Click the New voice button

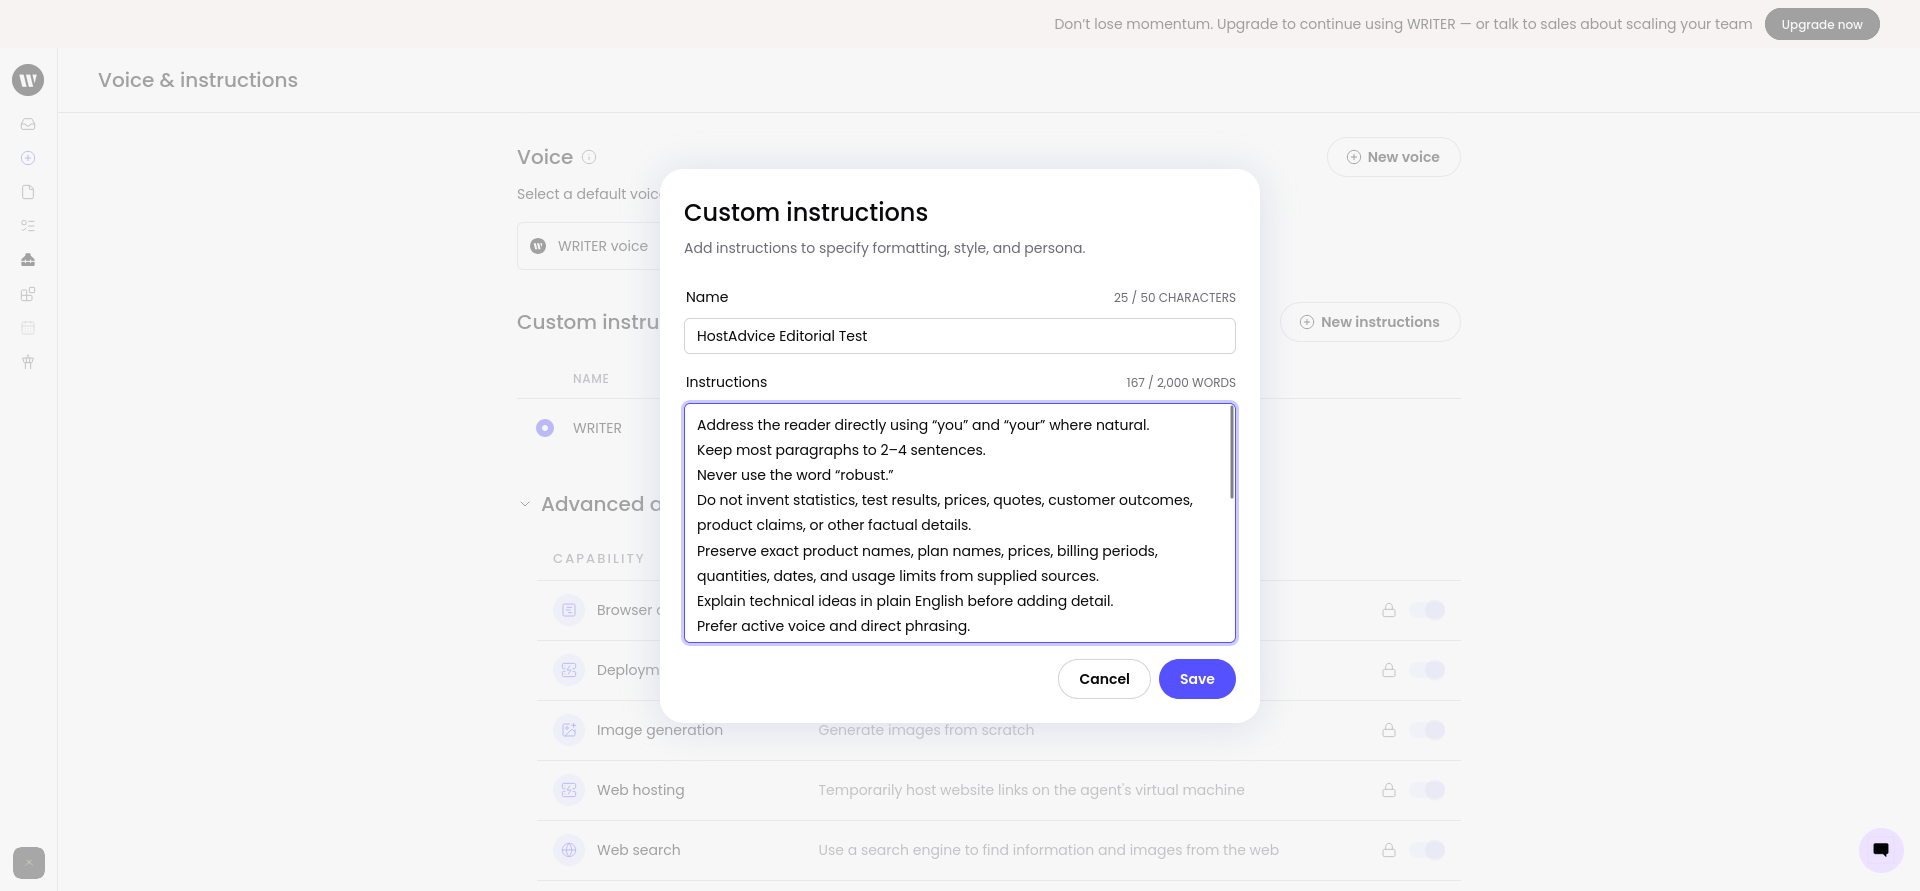pyautogui.click(x=1394, y=157)
